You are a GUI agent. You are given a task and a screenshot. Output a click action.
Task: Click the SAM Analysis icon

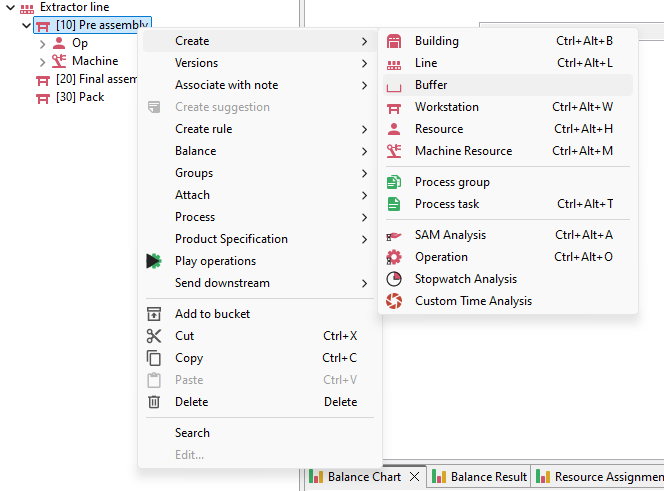point(394,235)
